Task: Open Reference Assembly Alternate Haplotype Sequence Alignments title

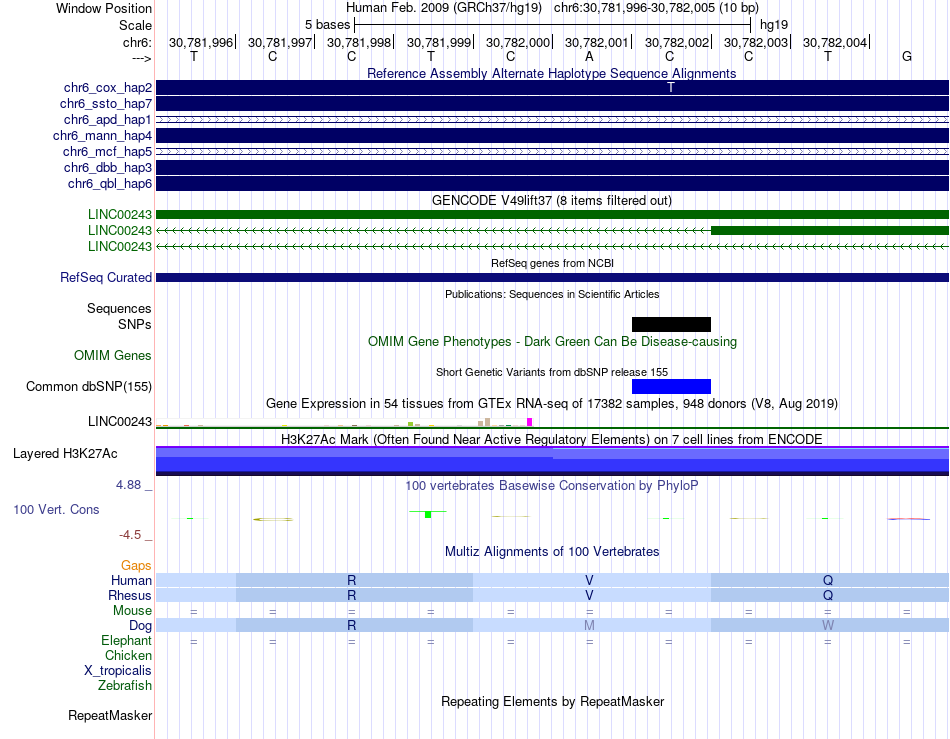Action: click(x=551, y=73)
